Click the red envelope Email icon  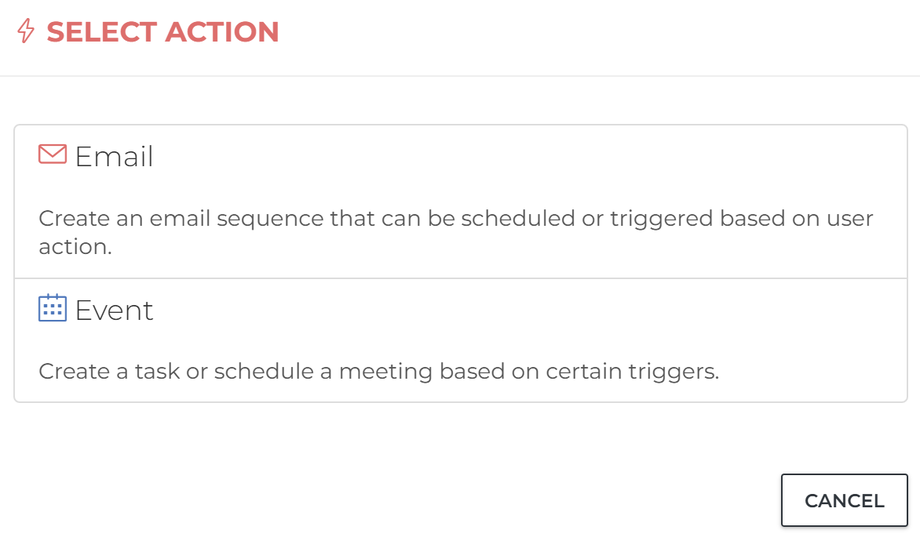point(52,155)
